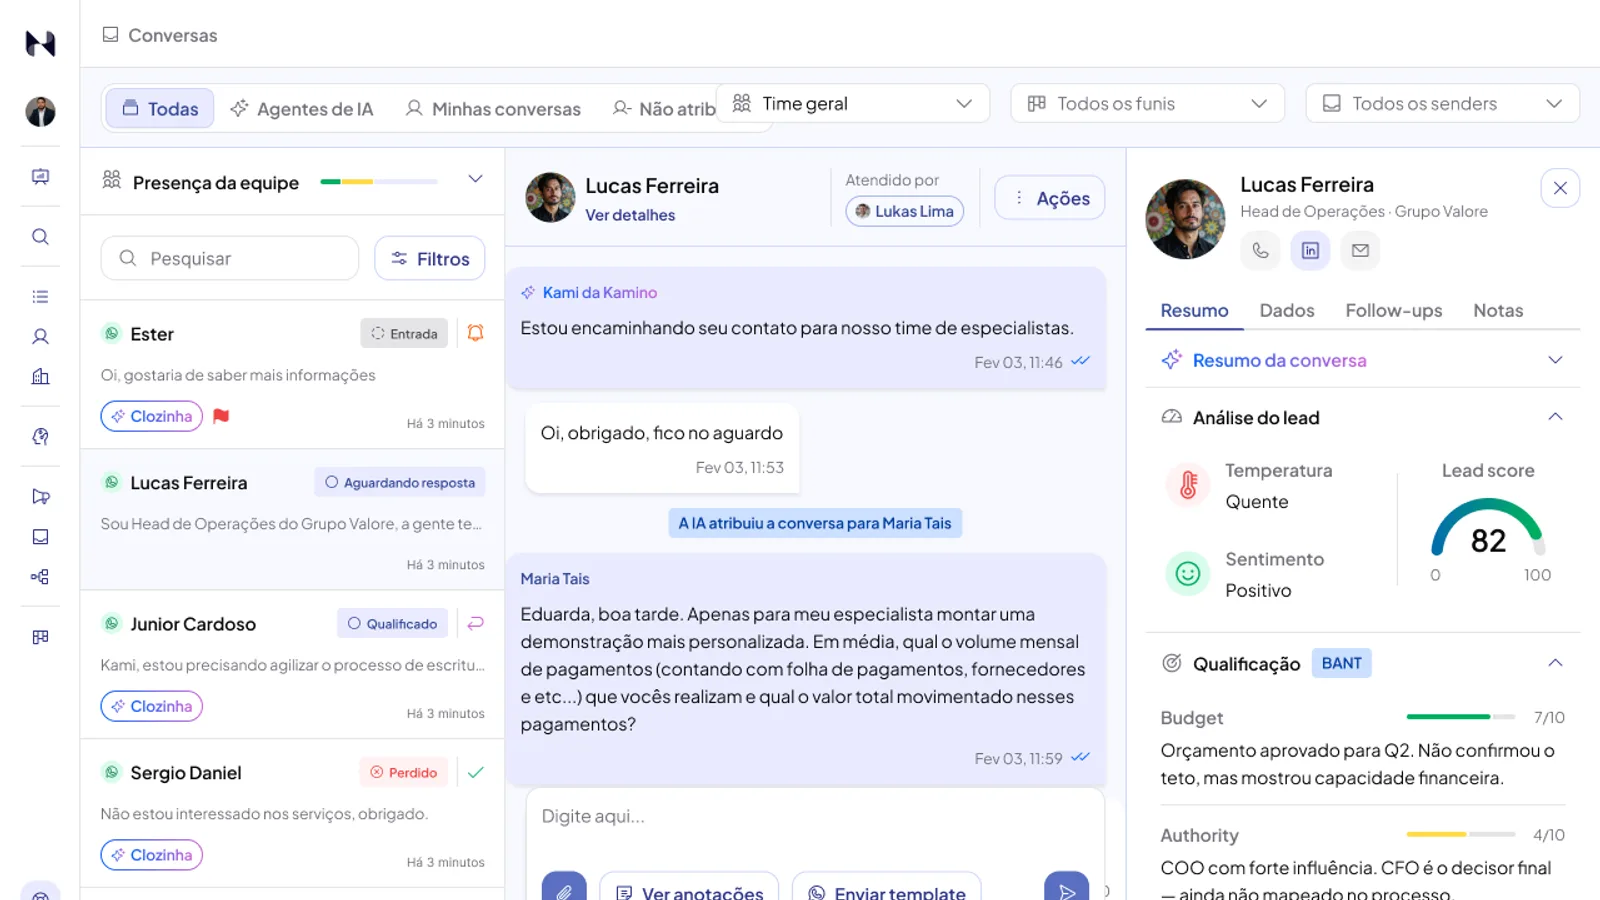Click the Lukas Lima agent chip
1600x900 pixels.
(x=905, y=211)
